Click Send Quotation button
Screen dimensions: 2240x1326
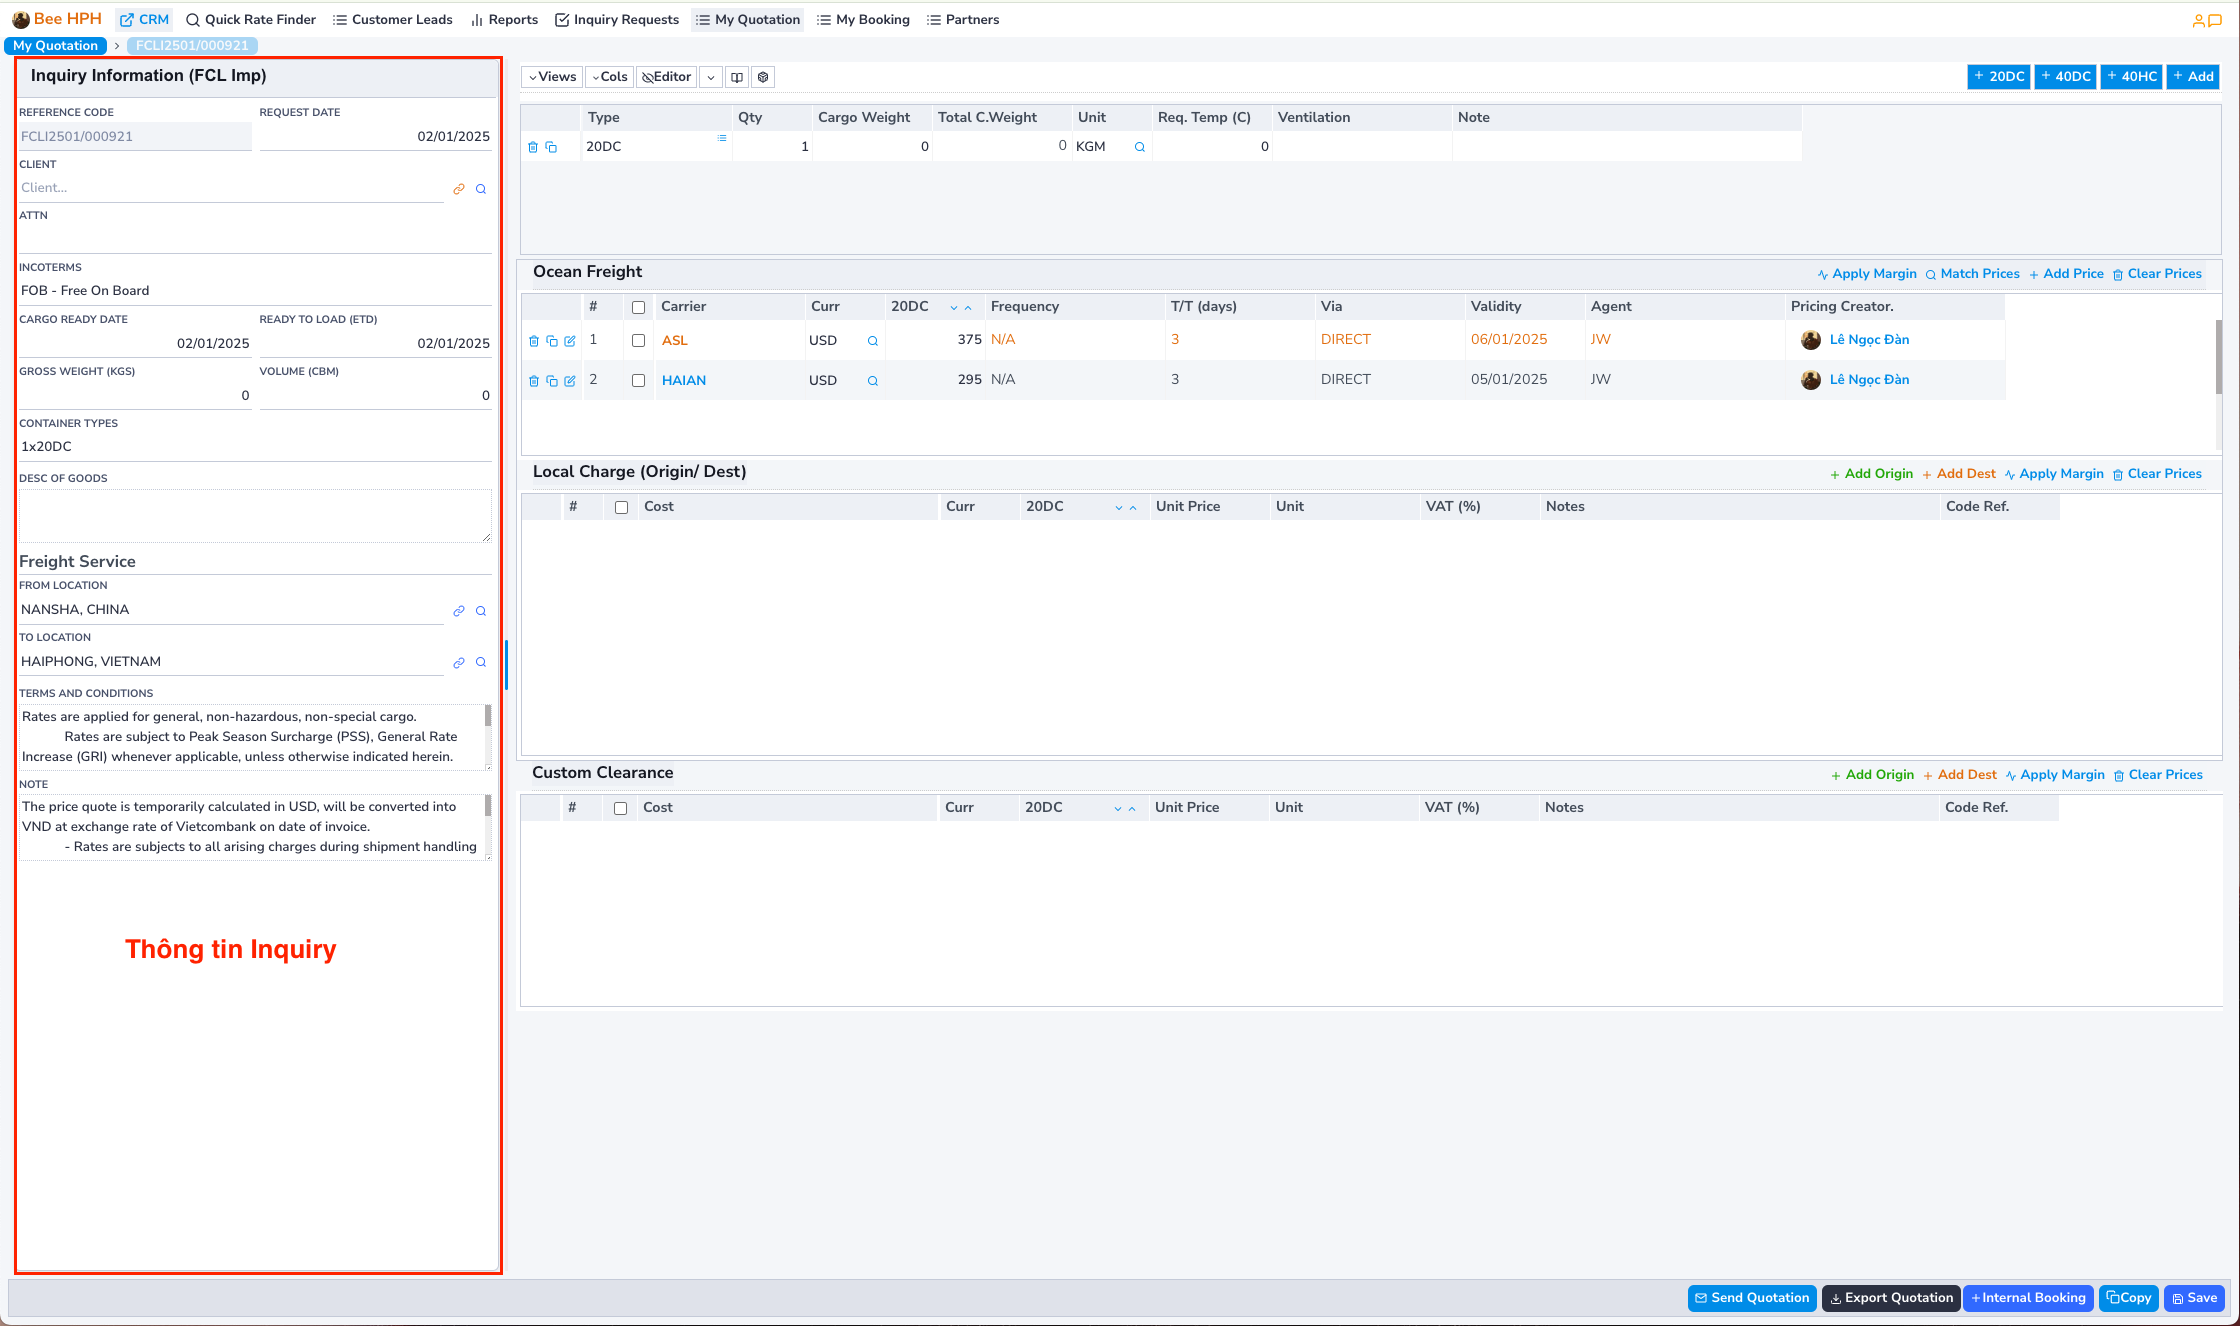pyautogui.click(x=1752, y=1298)
